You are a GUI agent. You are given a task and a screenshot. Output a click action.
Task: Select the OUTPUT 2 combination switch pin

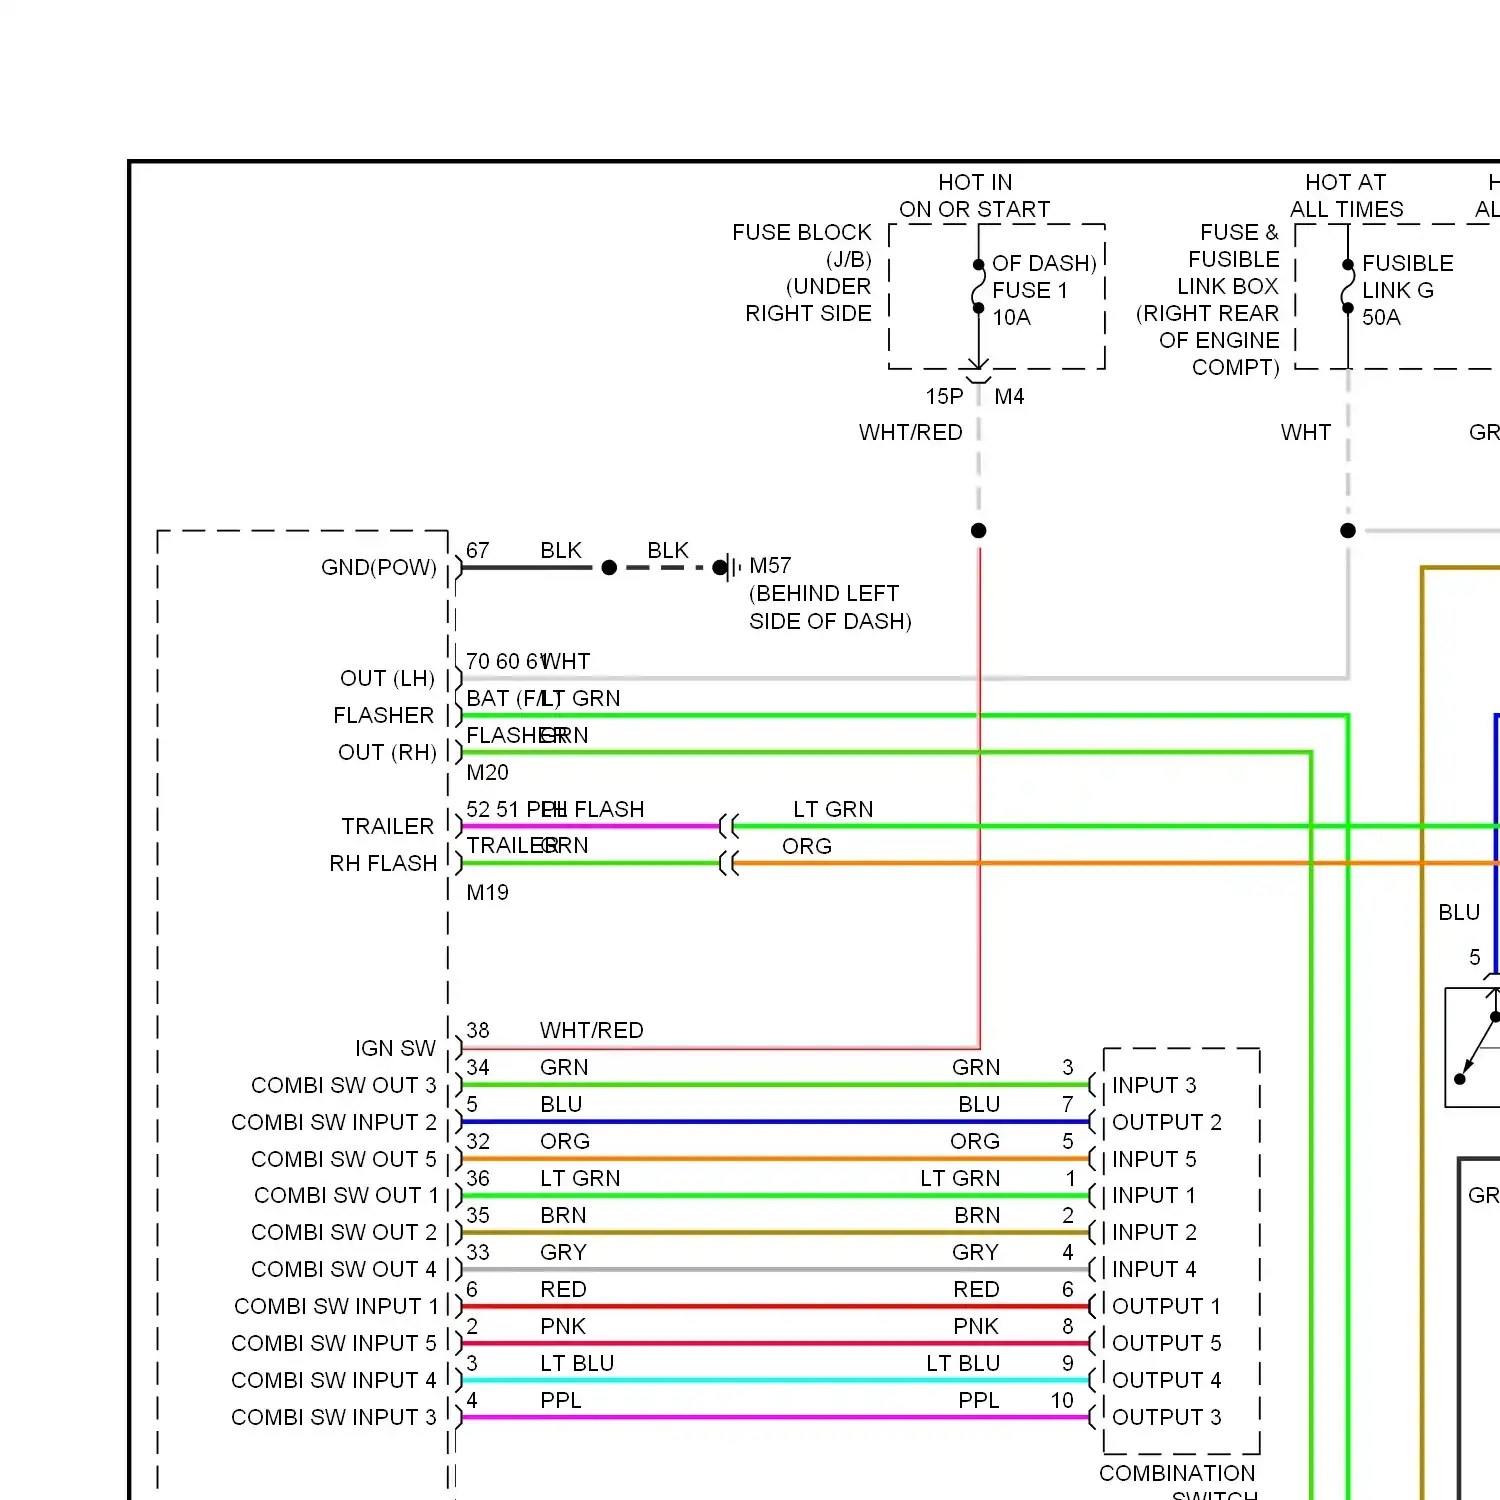click(x=1167, y=1123)
